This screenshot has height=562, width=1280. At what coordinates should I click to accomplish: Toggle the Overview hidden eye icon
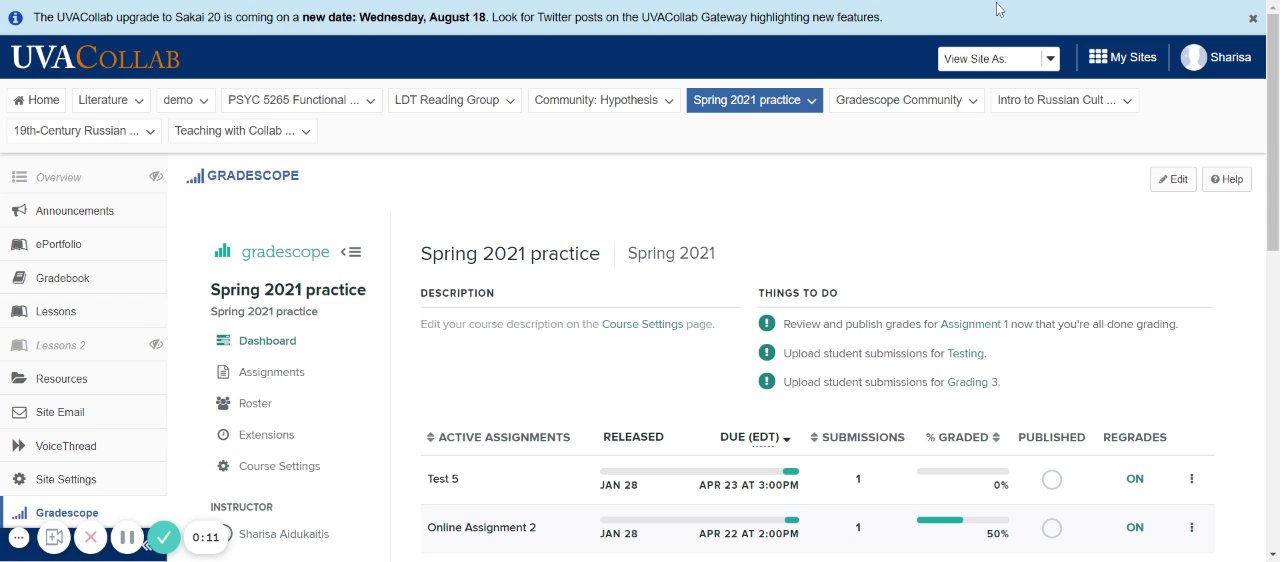pos(156,177)
